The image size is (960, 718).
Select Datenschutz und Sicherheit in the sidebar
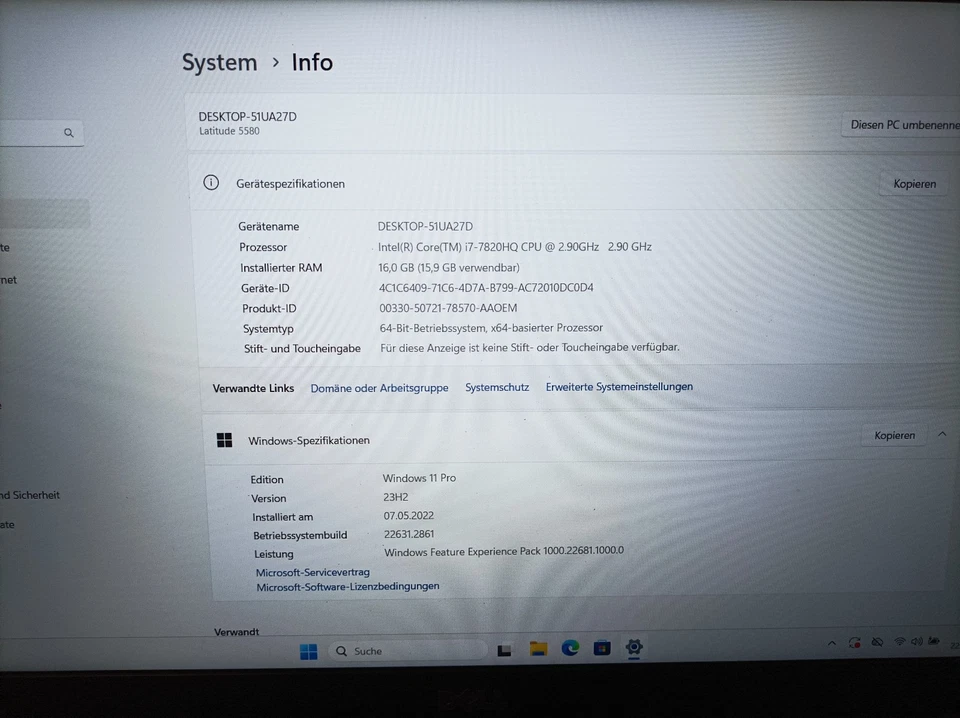pos(30,494)
